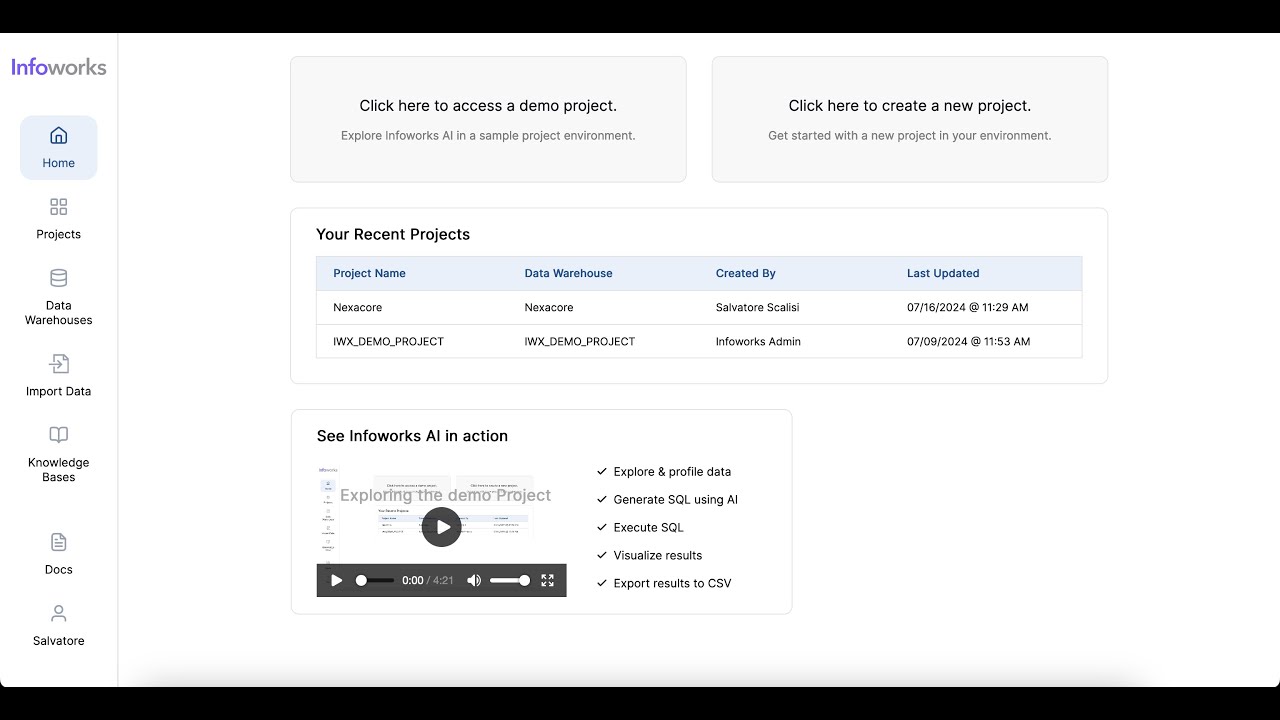Select the Docs menu label
The image size is (1280, 720).
pyautogui.click(x=59, y=569)
